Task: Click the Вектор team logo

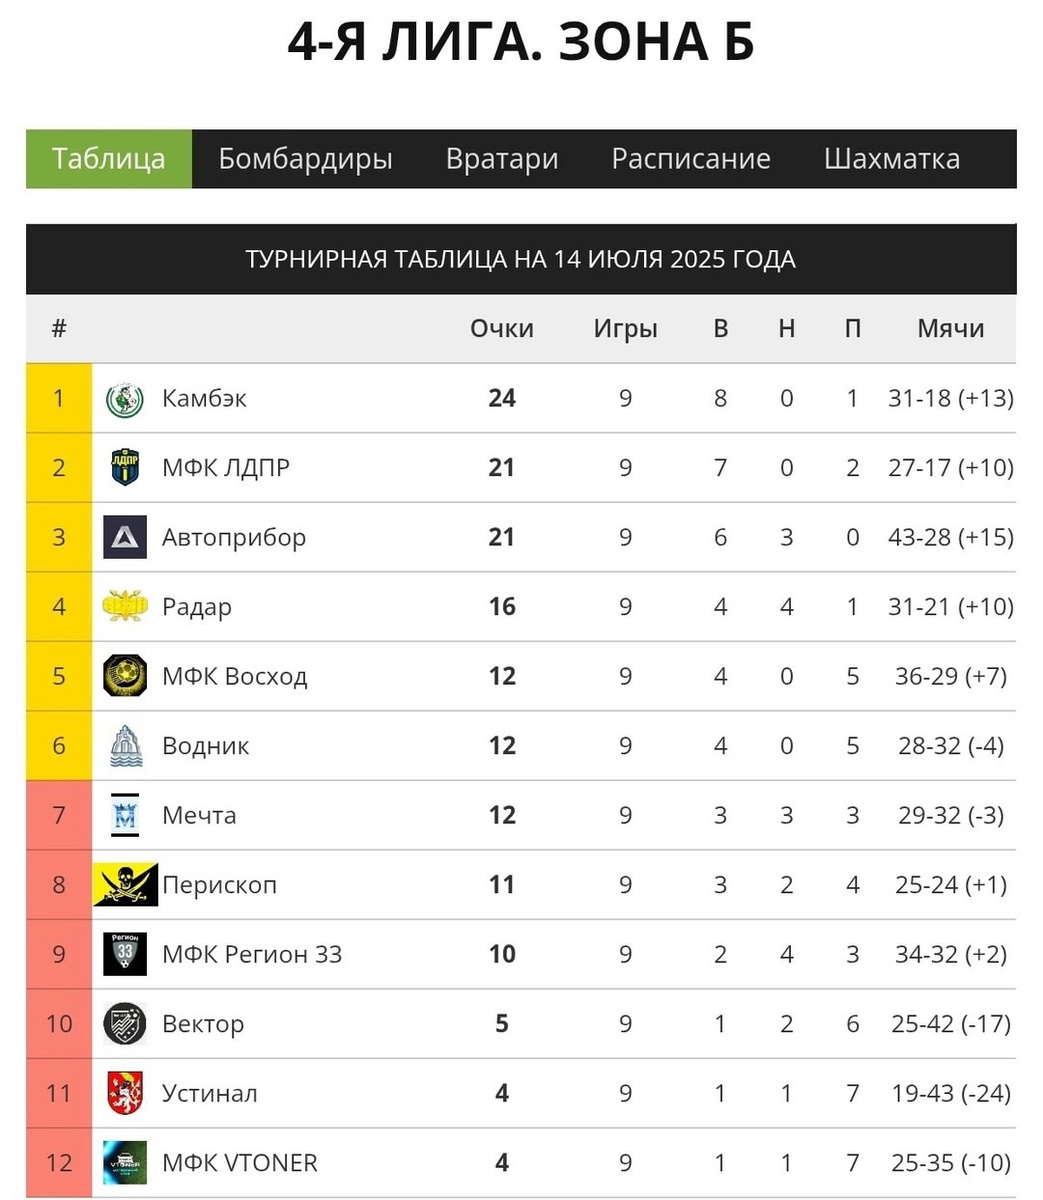Action: [x=125, y=1024]
